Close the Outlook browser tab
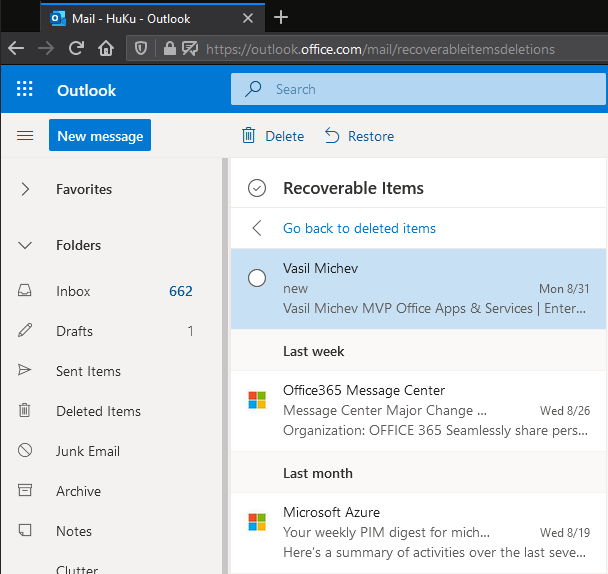 point(248,18)
